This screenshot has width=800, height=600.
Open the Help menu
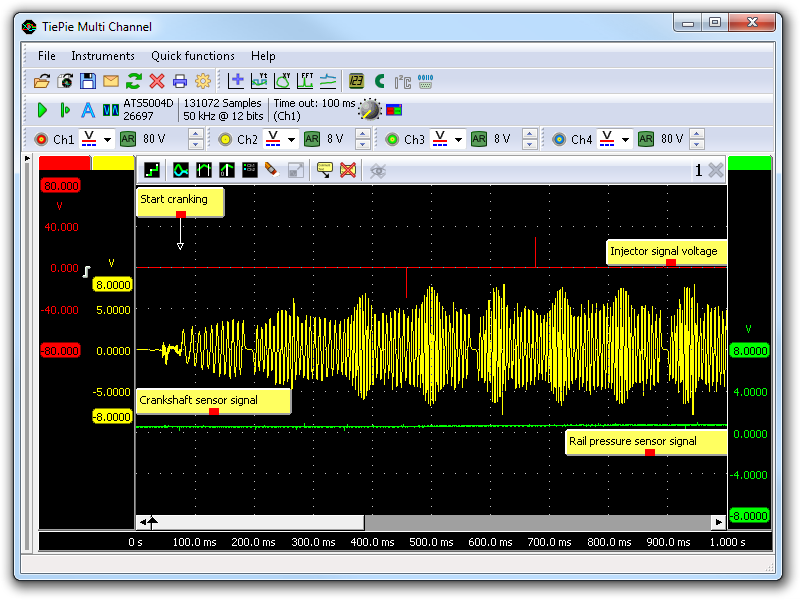tap(263, 56)
